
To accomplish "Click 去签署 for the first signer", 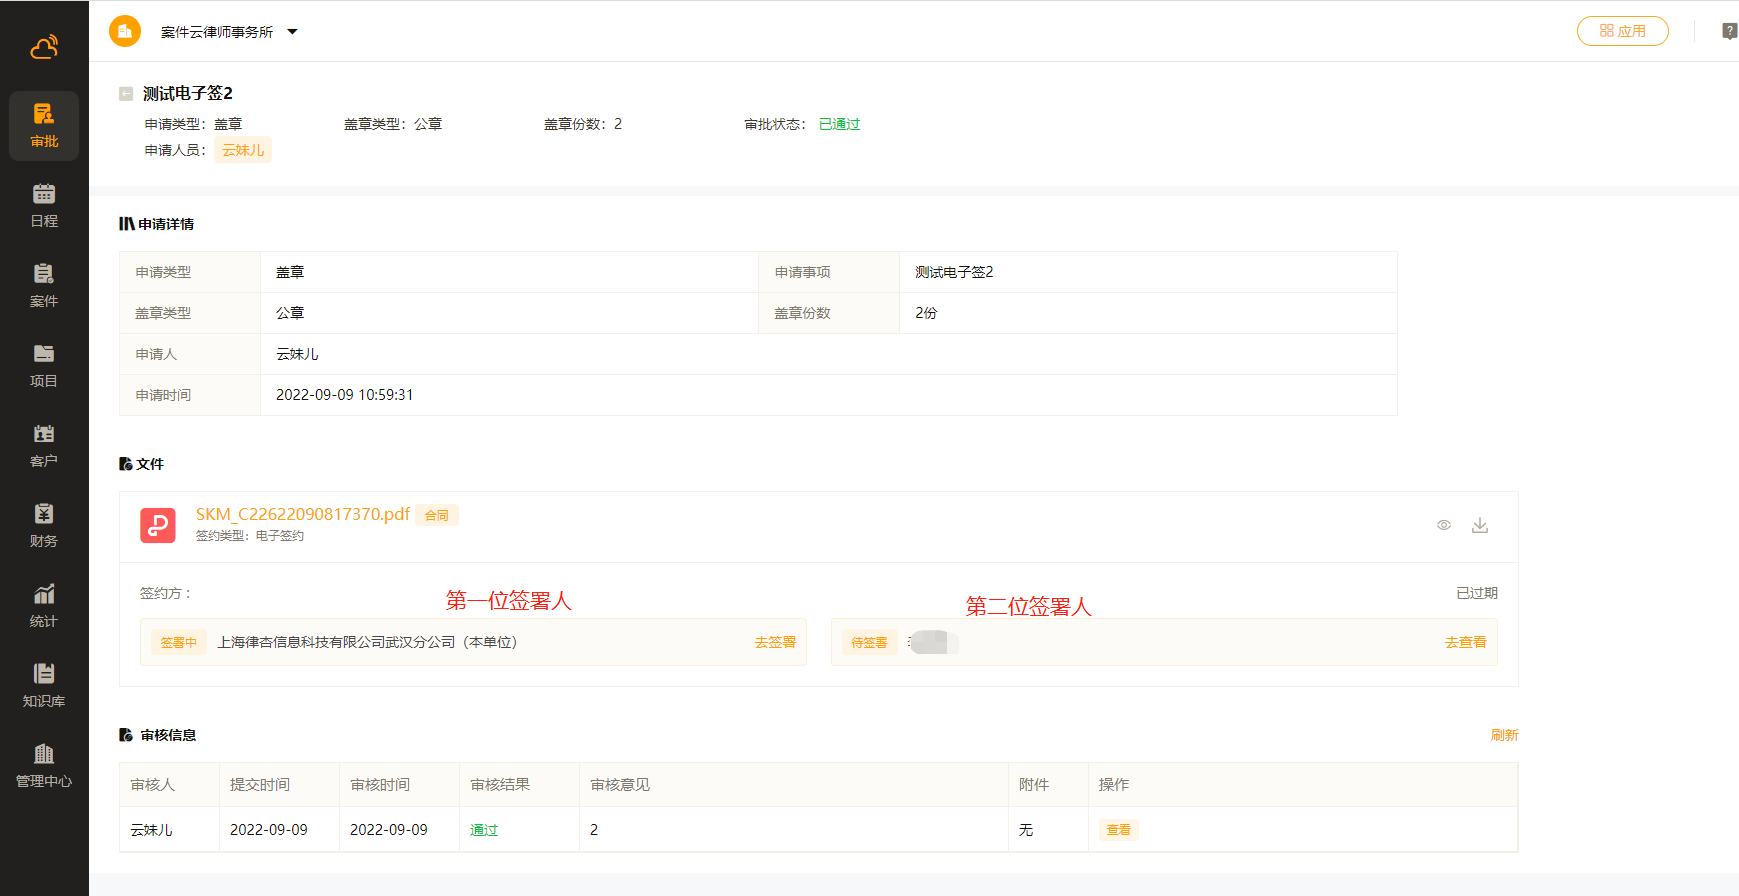I will [775, 642].
